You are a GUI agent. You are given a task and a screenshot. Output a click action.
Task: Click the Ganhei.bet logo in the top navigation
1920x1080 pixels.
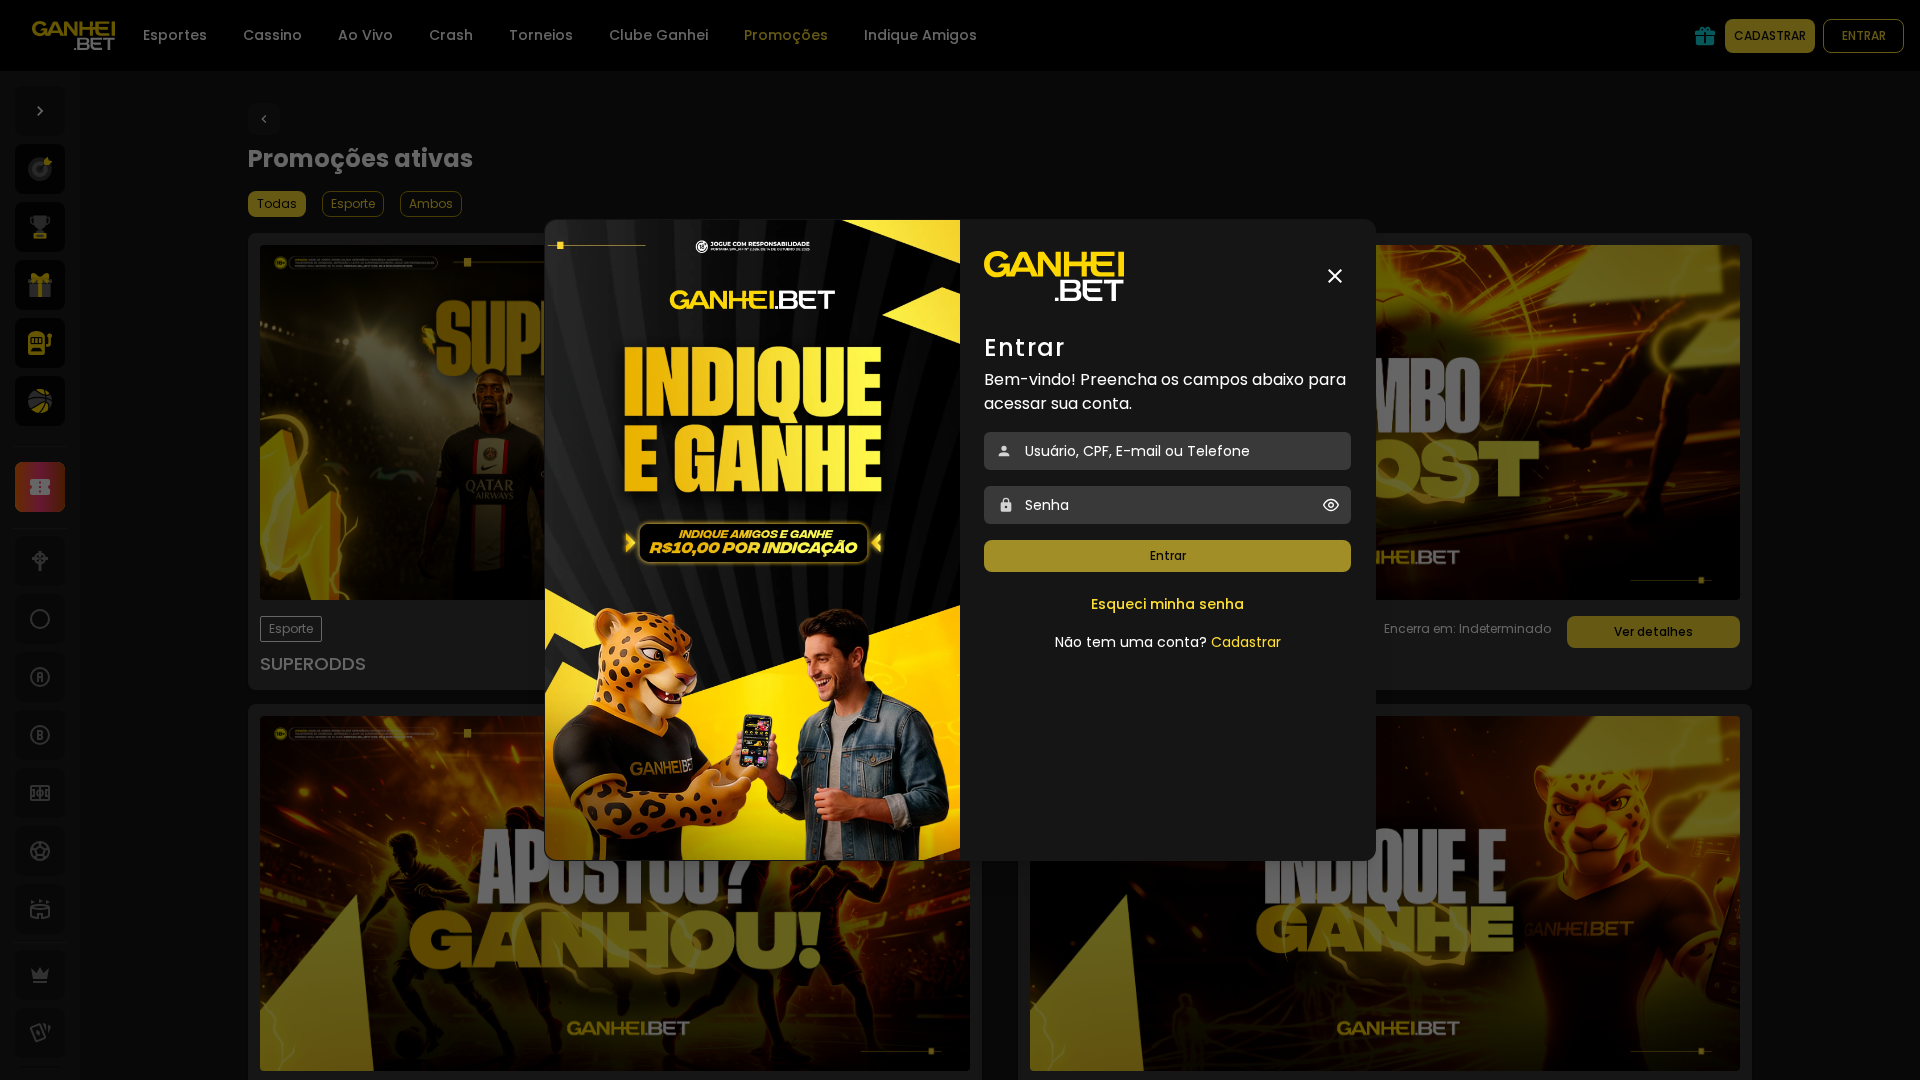(73, 36)
